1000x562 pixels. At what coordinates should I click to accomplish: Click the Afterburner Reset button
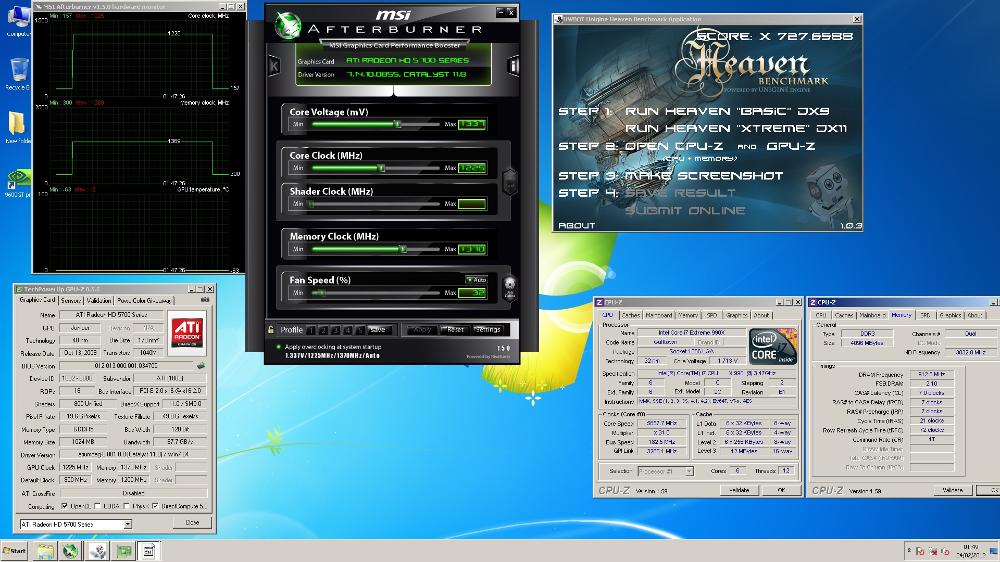coord(453,330)
